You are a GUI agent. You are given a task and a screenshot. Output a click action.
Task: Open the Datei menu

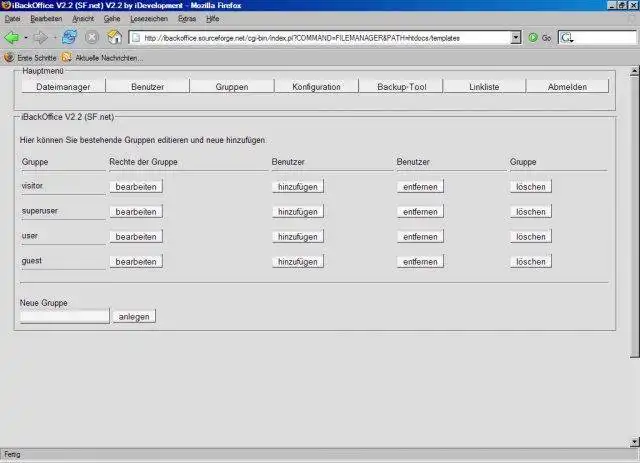tap(12, 19)
